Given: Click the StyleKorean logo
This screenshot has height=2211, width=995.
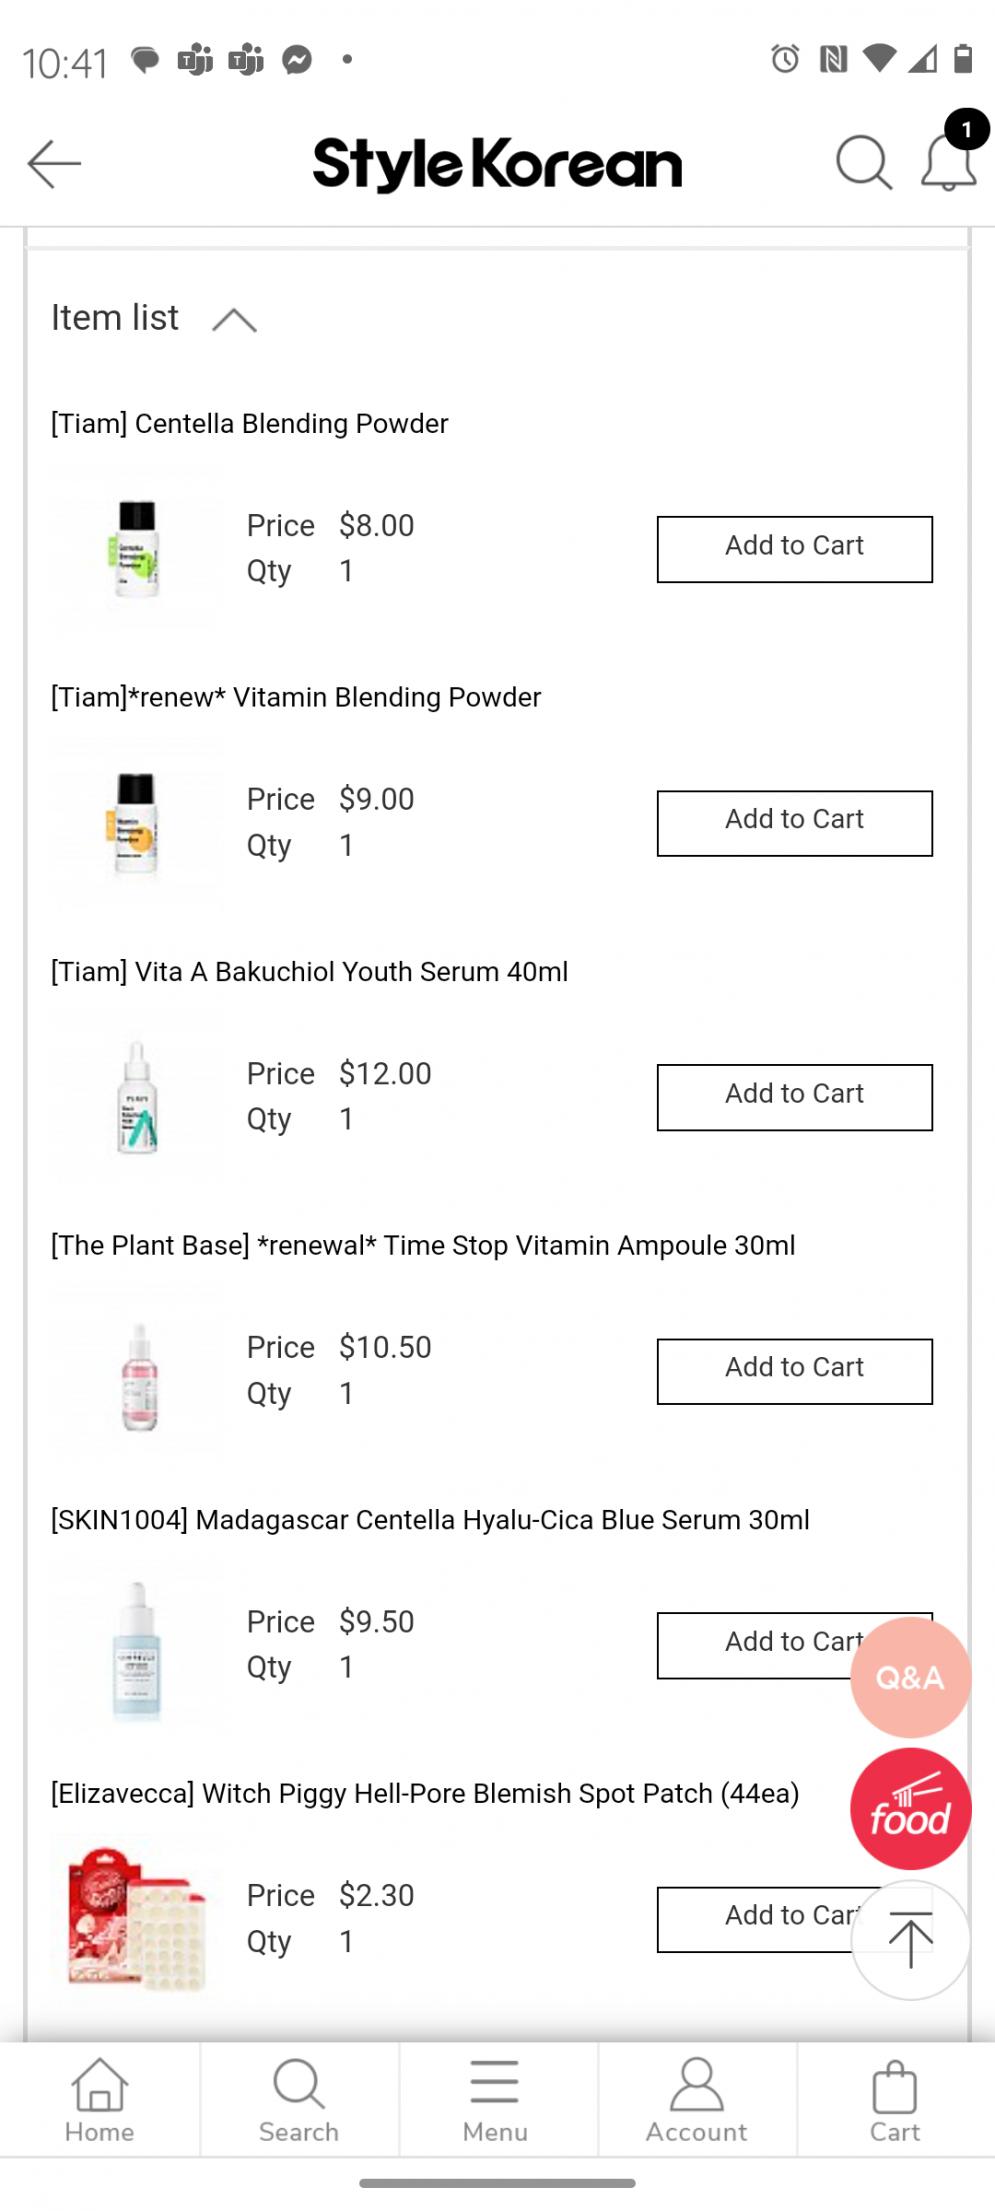Looking at the screenshot, I should coord(497,164).
